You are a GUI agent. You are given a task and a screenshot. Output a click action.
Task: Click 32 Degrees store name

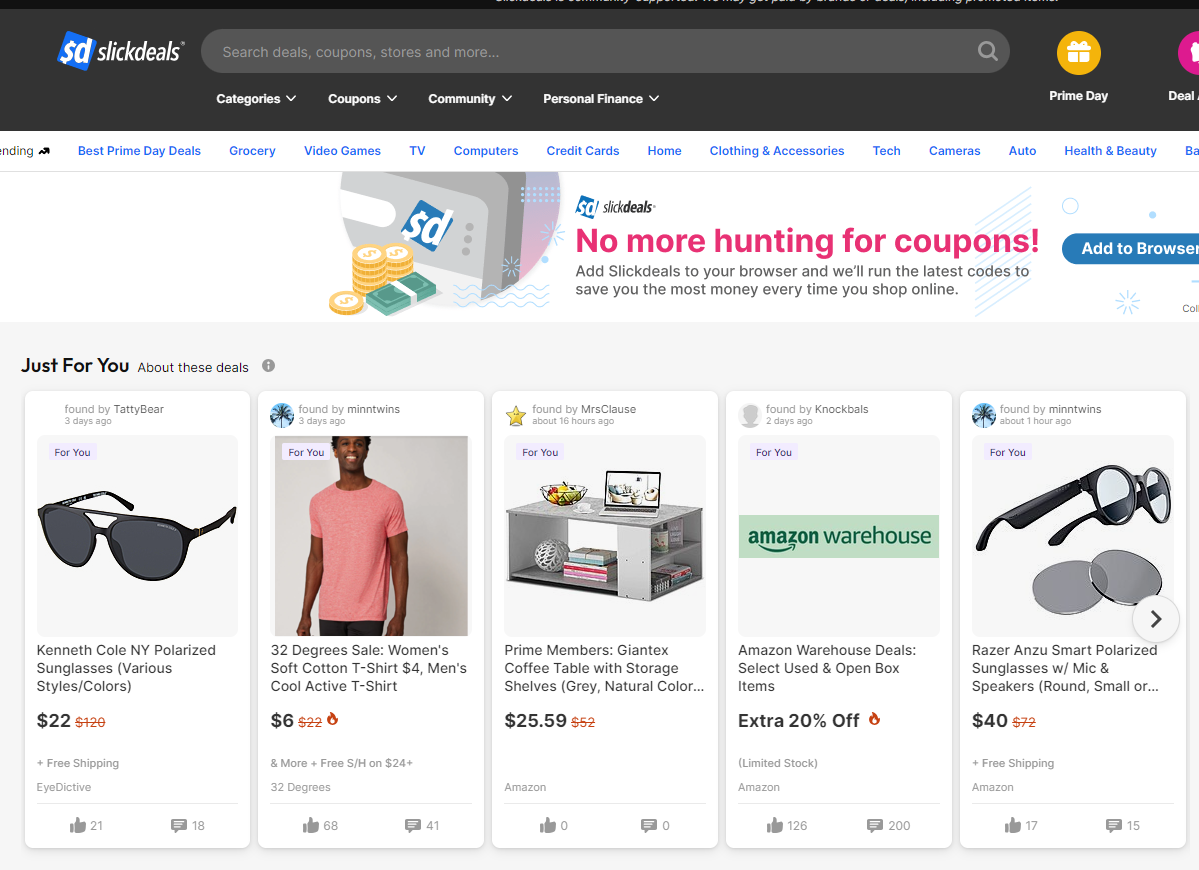[301, 787]
